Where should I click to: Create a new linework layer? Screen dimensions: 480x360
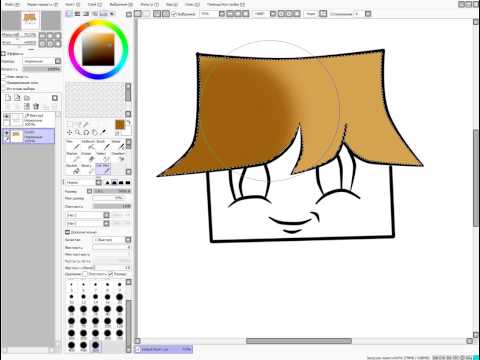point(18,98)
